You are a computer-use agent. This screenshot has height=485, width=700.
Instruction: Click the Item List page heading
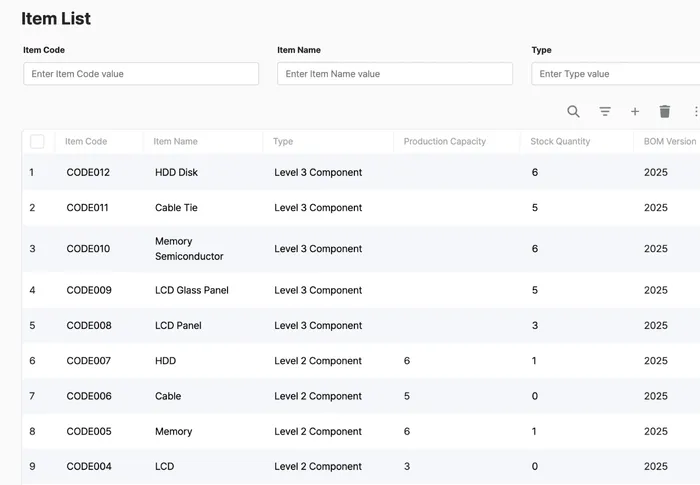(x=56, y=18)
